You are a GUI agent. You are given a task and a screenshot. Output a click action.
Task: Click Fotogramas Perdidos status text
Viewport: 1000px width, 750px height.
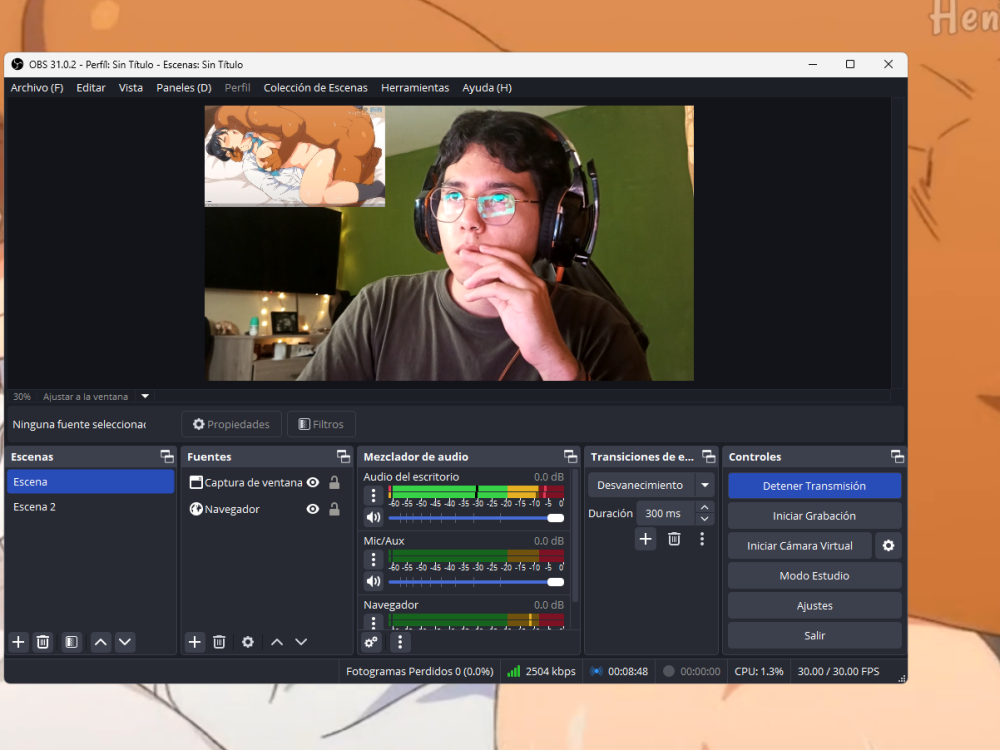420,671
